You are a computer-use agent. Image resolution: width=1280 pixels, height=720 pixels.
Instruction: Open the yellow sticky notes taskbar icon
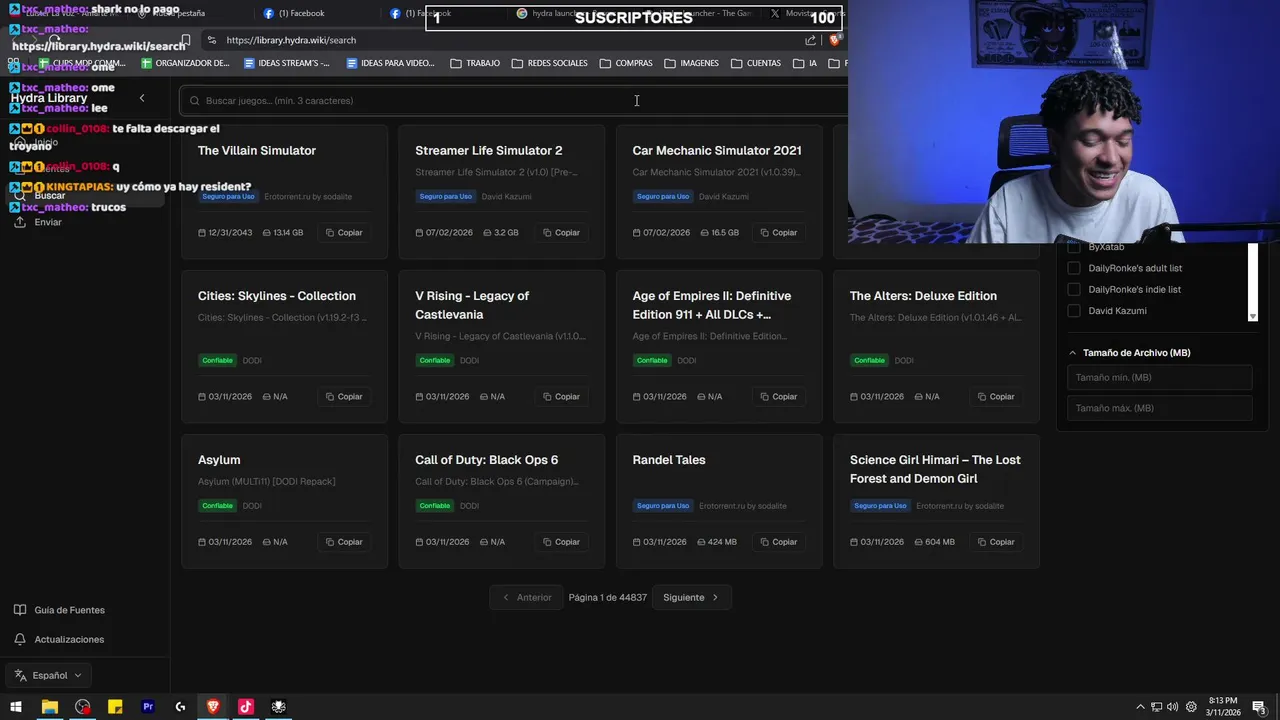[115, 706]
